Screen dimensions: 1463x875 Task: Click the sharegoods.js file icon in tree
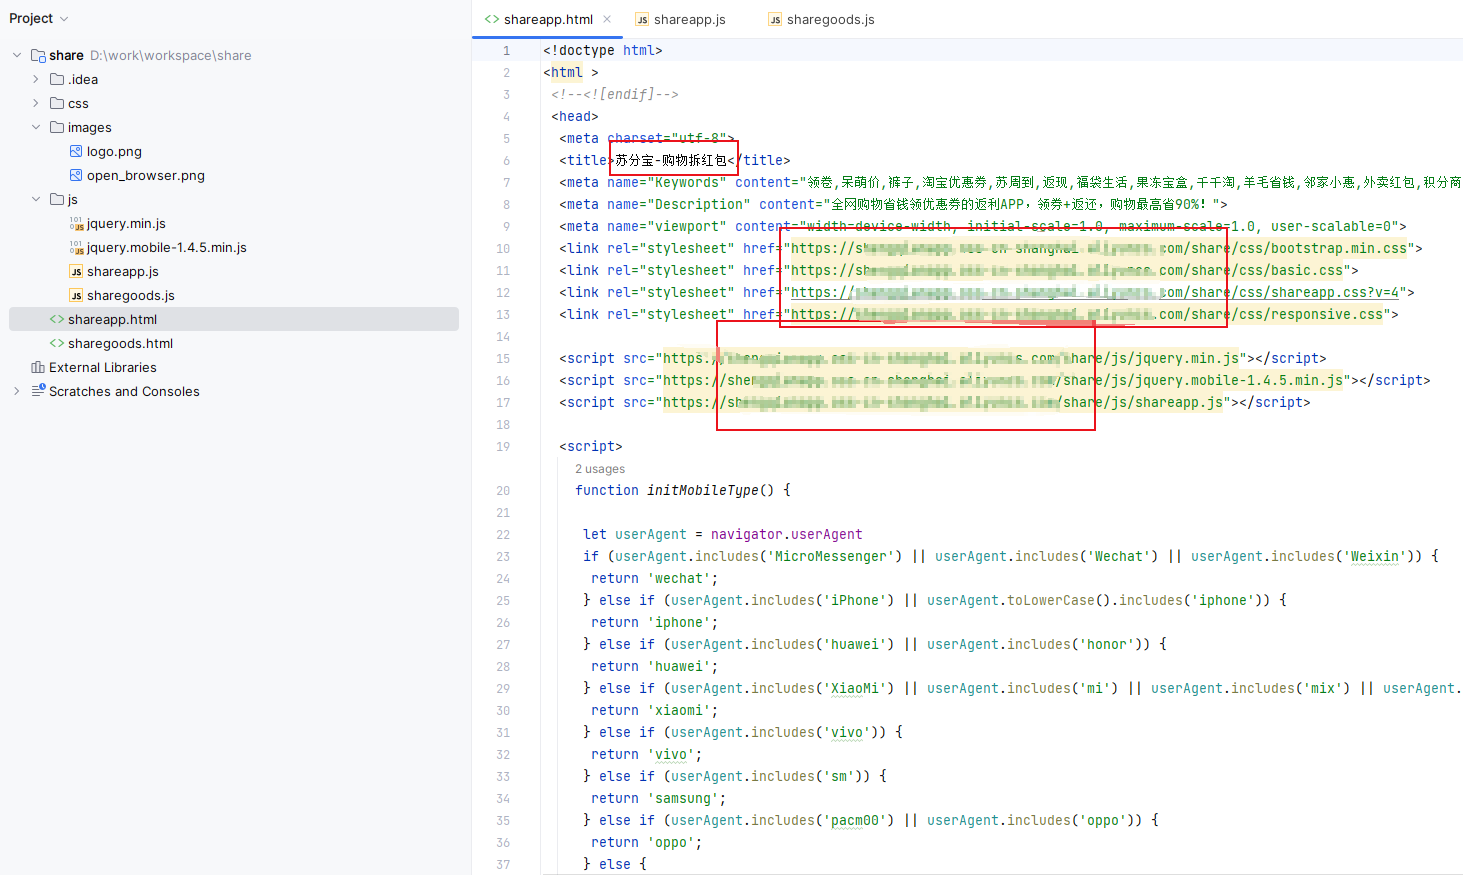76,296
